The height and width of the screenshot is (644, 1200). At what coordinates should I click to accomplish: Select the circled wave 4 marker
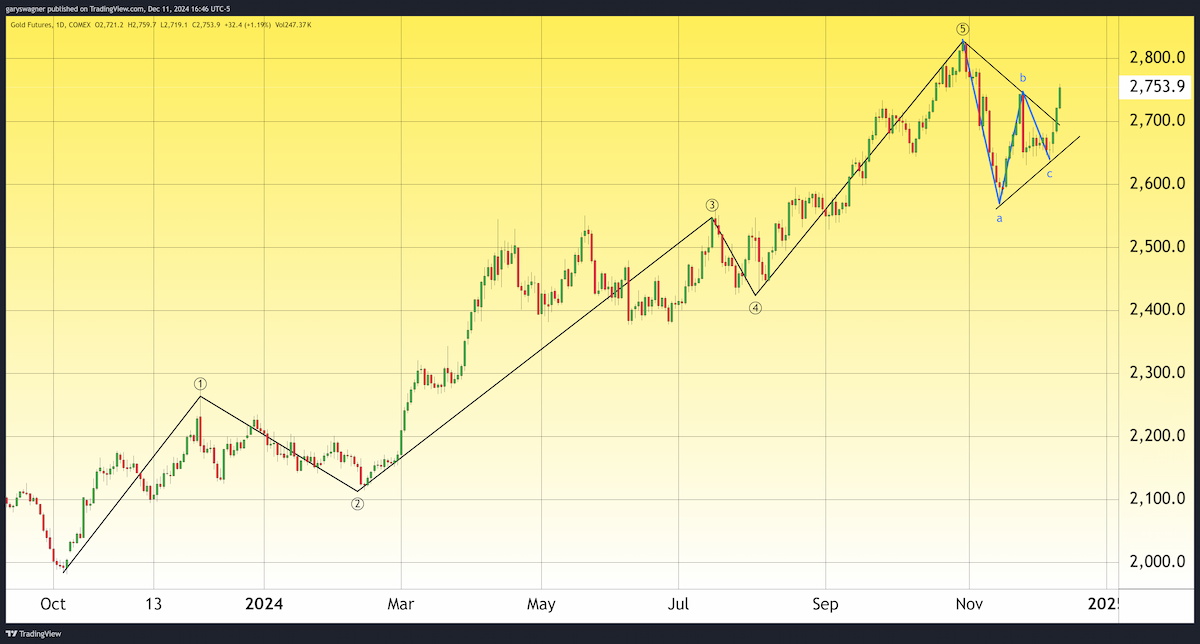(x=756, y=308)
